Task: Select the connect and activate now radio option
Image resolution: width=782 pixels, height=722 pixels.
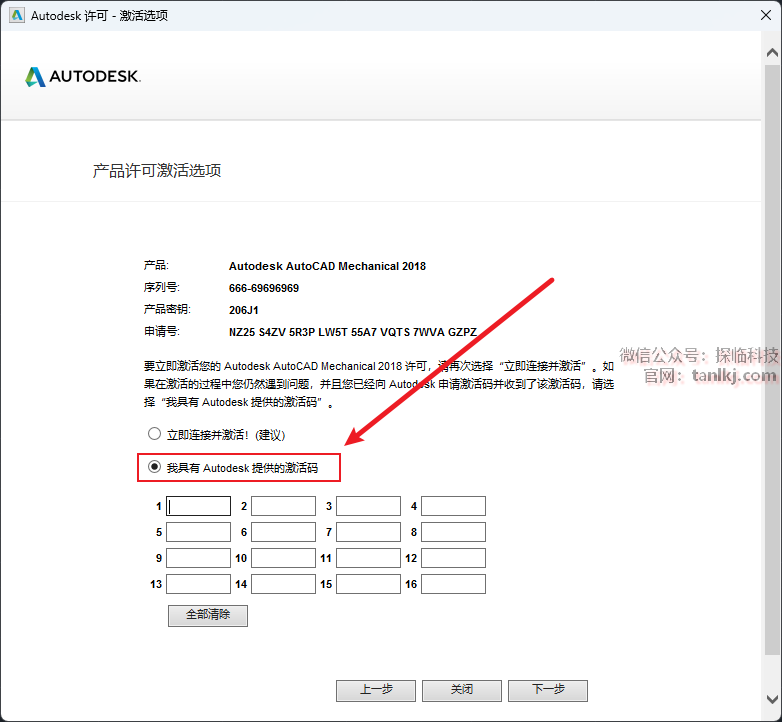Action: point(154,434)
